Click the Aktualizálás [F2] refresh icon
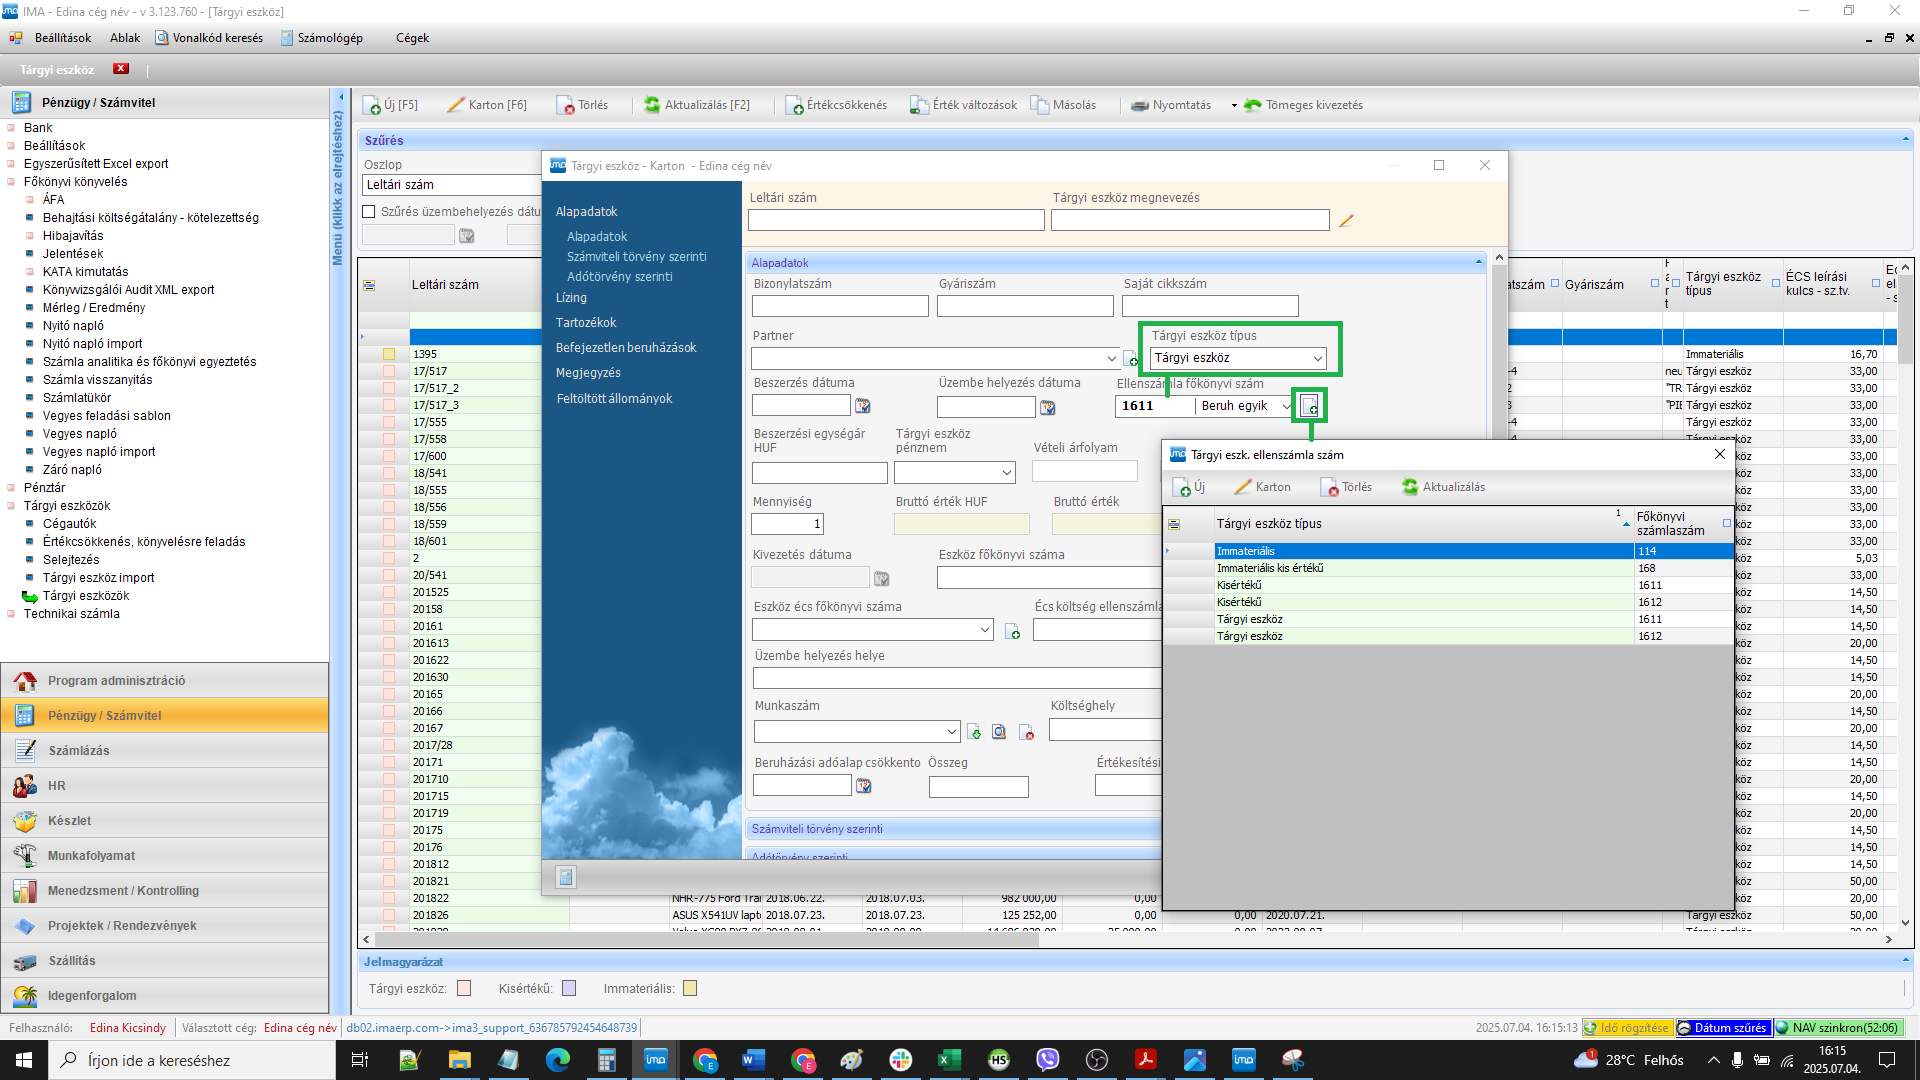 pyautogui.click(x=652, y=105)
